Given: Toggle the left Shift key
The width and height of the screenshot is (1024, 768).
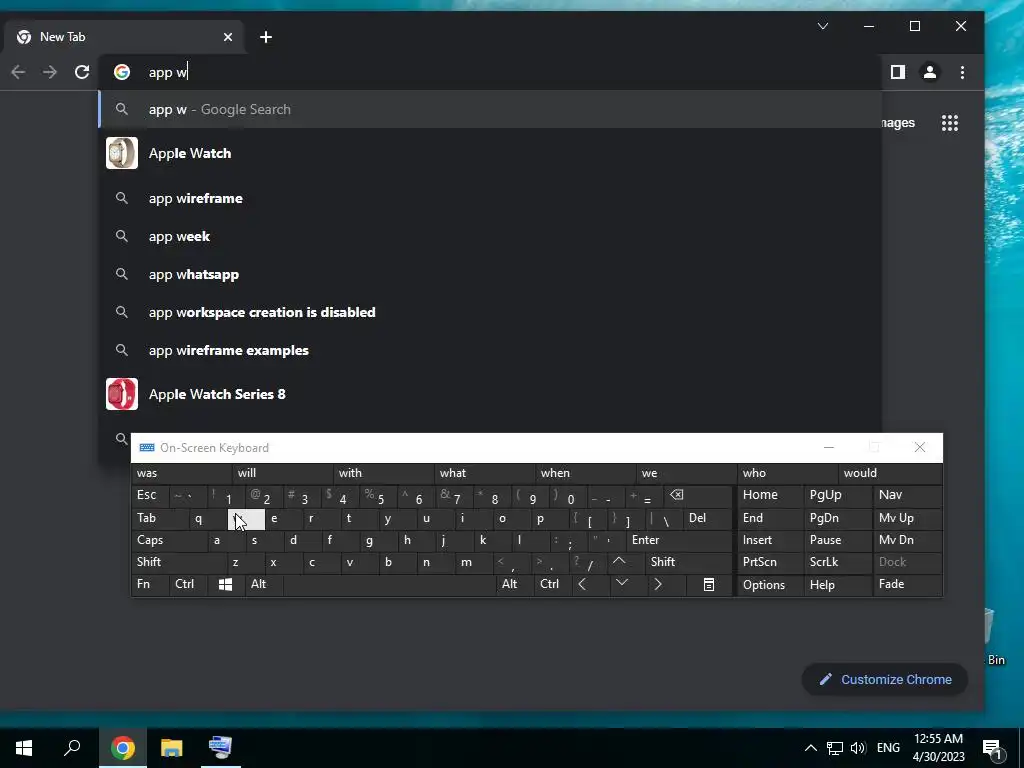Looking at the screenshot, I should click(x=178, y=562).
